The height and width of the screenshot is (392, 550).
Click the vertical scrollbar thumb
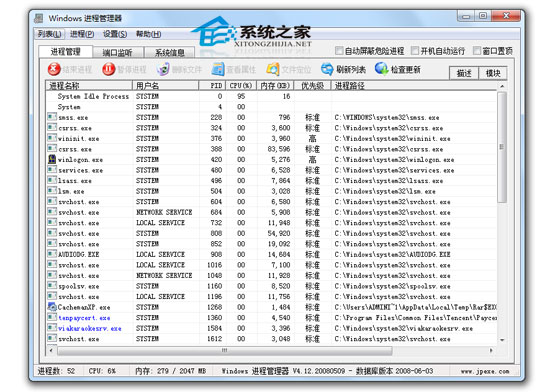[502, 147]
